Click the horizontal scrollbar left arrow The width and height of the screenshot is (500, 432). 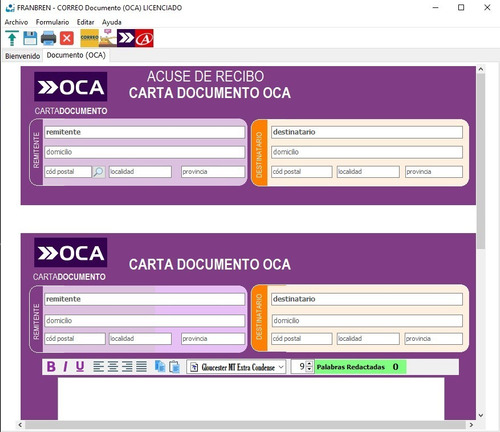point(20,425)
